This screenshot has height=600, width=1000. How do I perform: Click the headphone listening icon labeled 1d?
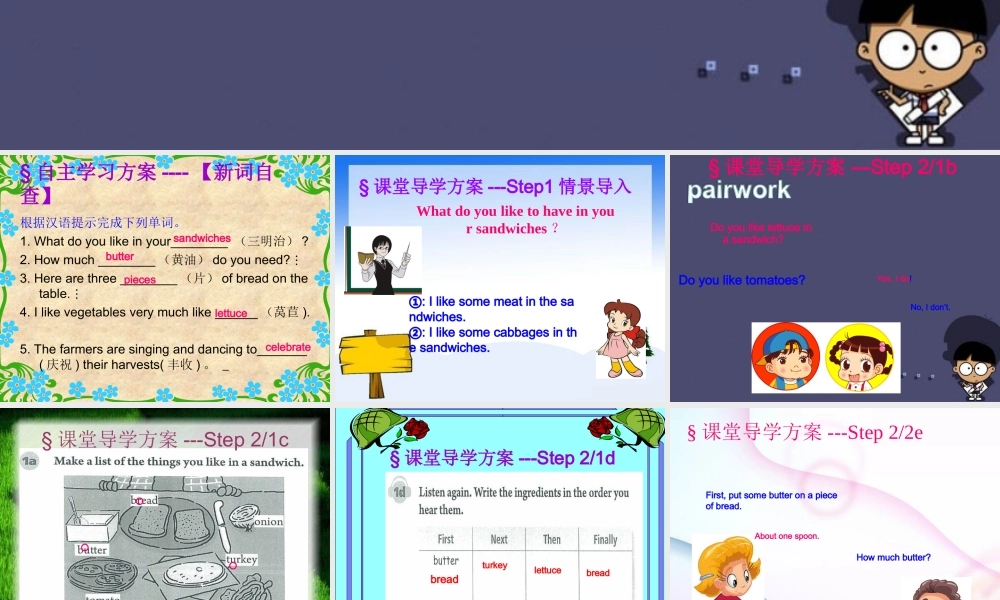pos(398,492)
